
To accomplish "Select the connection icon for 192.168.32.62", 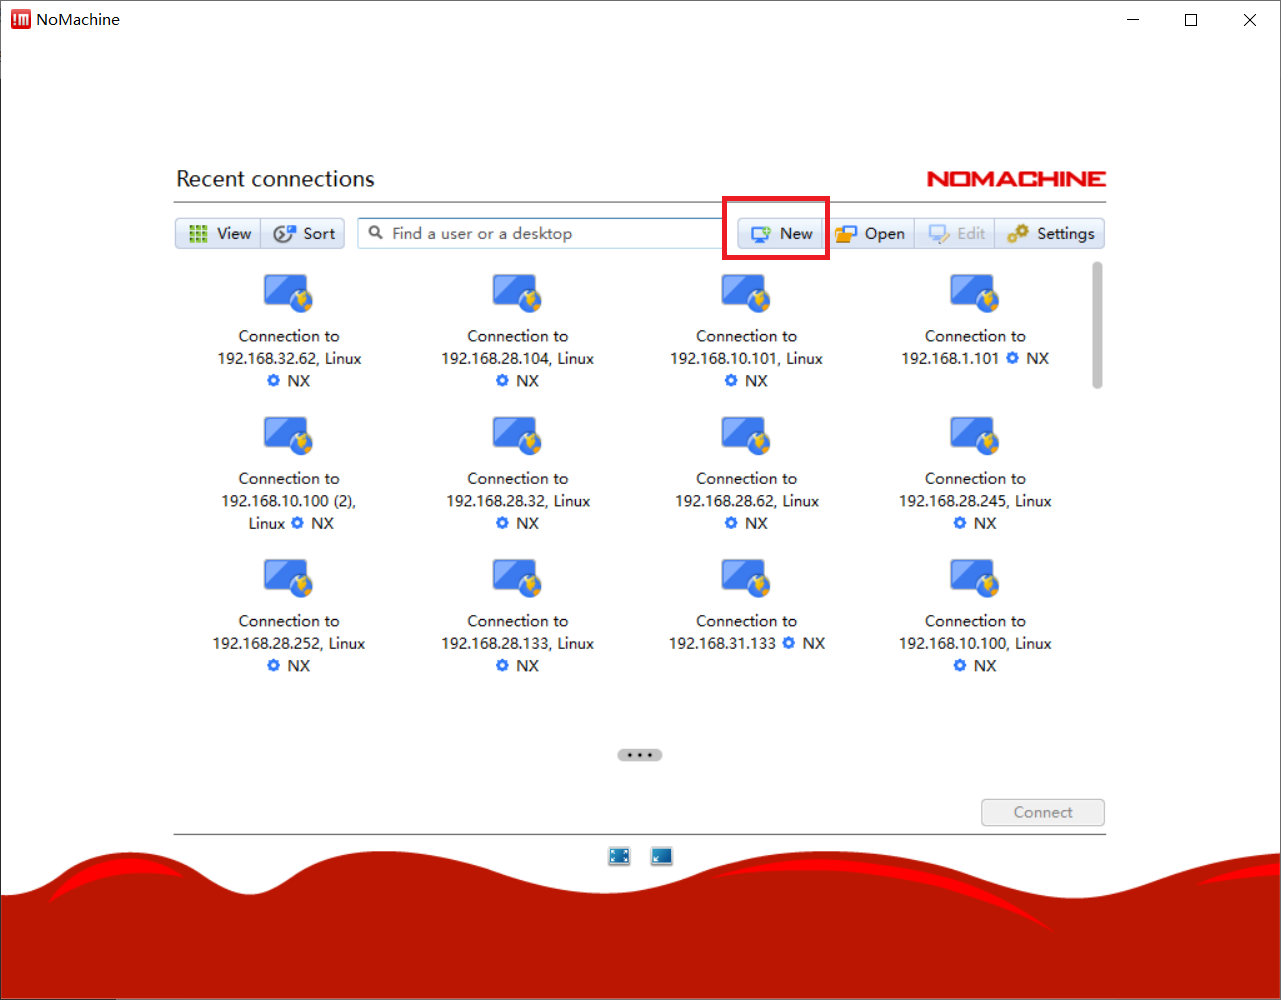I will point(289,294).
